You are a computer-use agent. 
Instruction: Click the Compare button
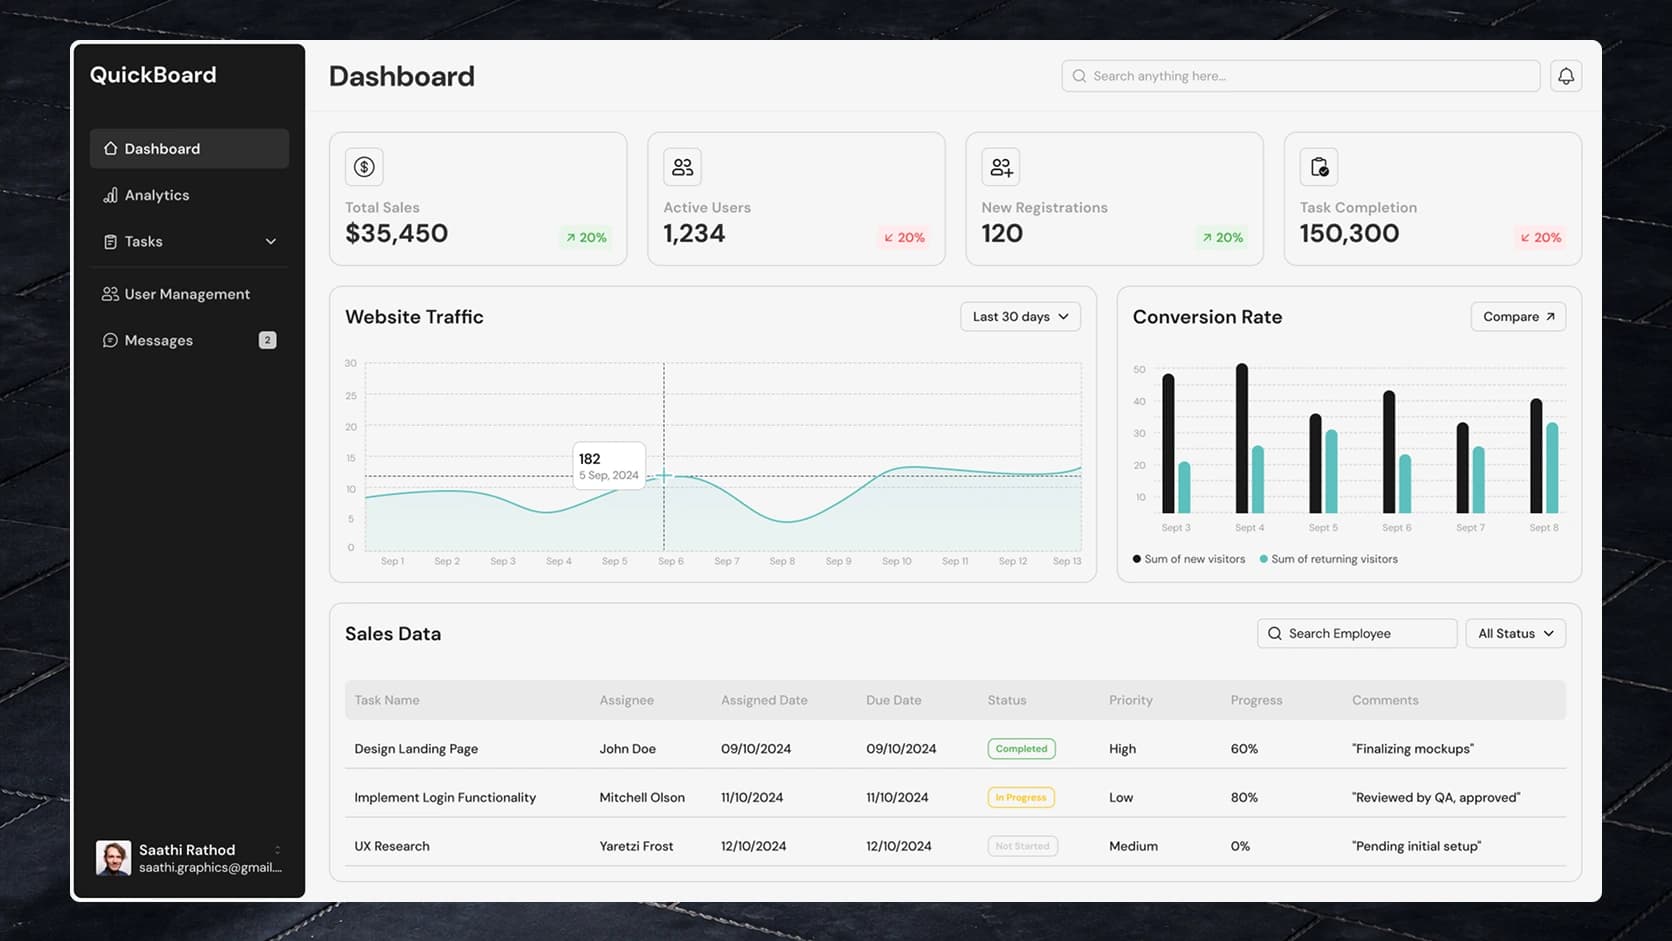[1518, 316]
